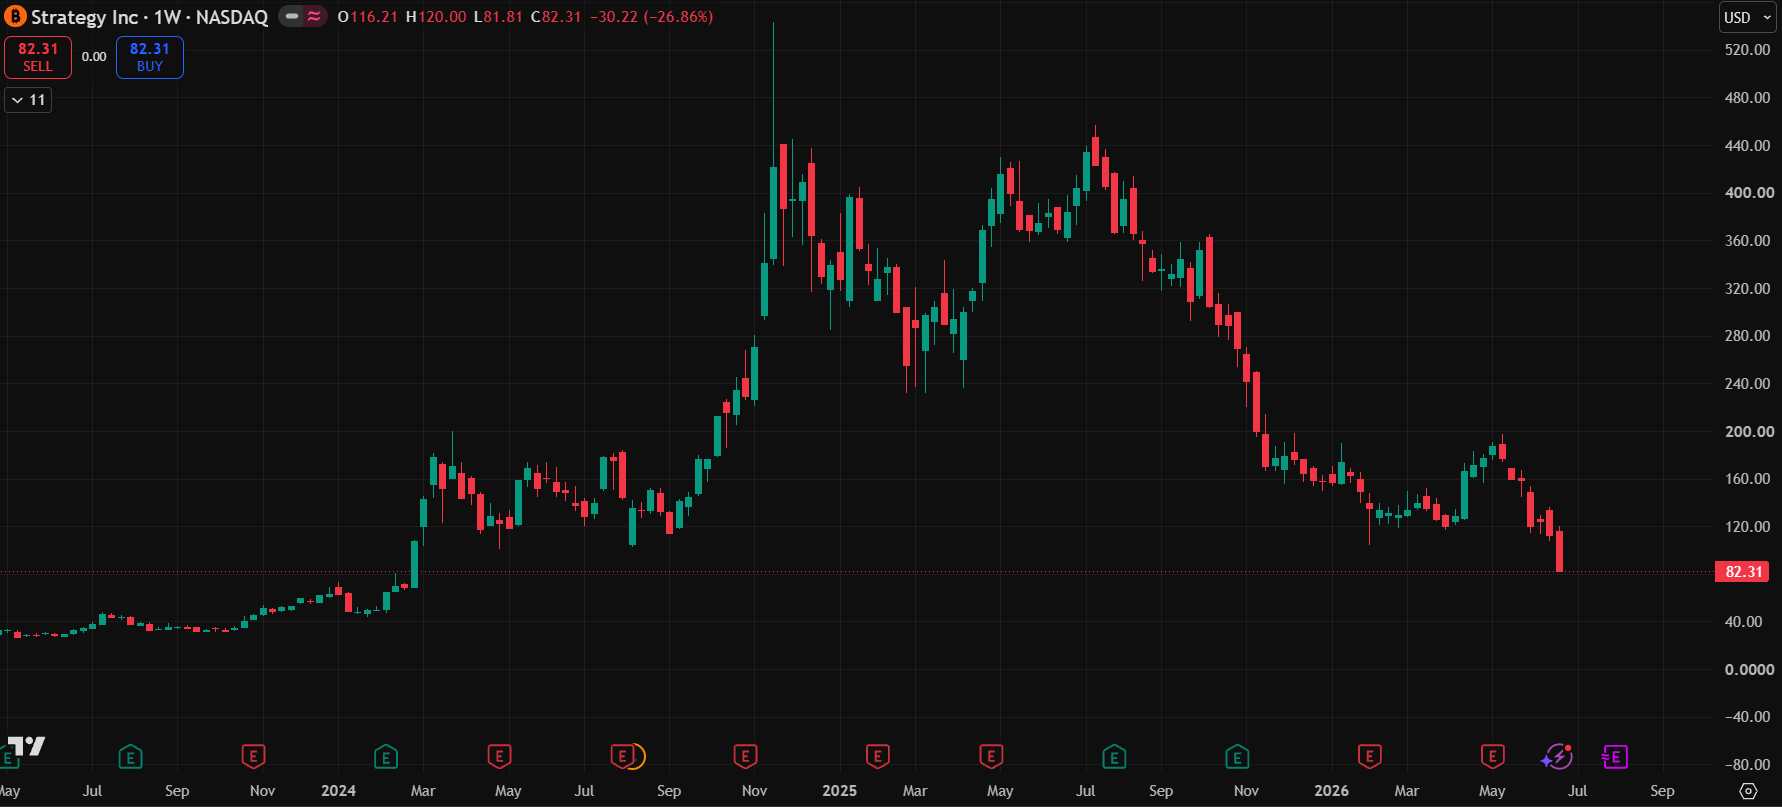This screenshot has height=807, width=1782.
Task: Toggle the gray dash pill next to NASDAQ
Action: 292,17
